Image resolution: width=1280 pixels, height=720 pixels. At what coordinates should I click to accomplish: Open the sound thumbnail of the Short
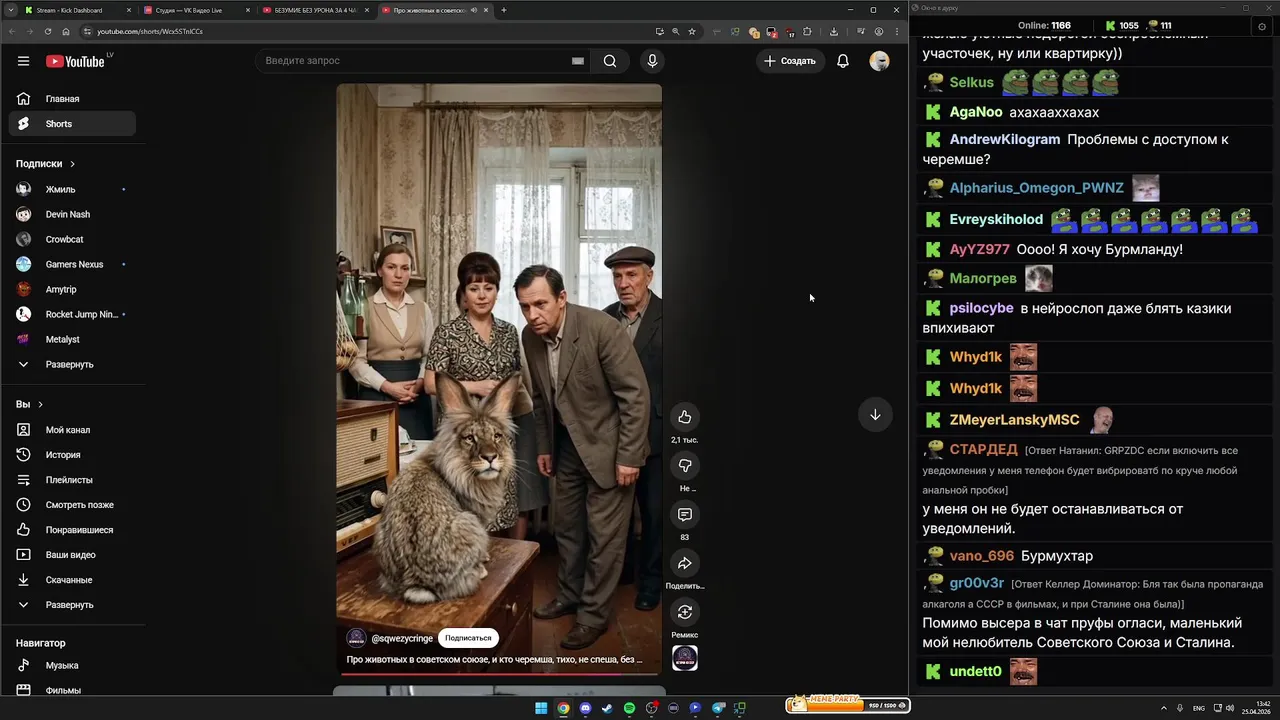click(x=685, y=658)
